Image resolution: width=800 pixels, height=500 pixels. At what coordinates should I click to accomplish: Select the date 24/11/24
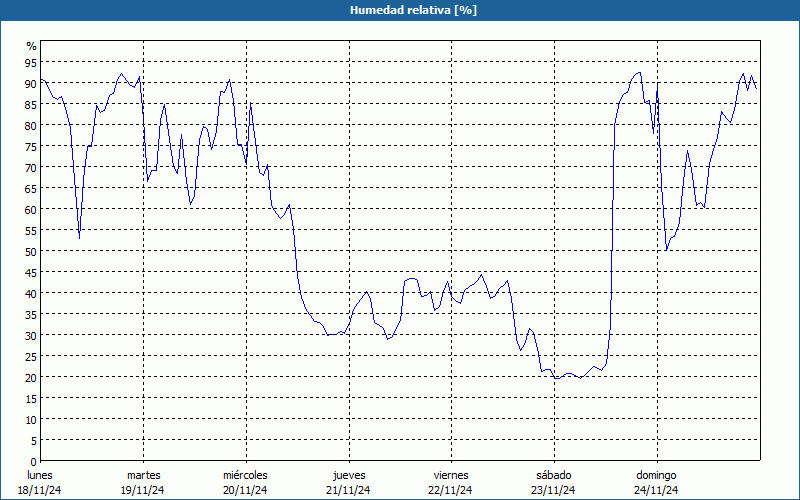click(656, 490)
